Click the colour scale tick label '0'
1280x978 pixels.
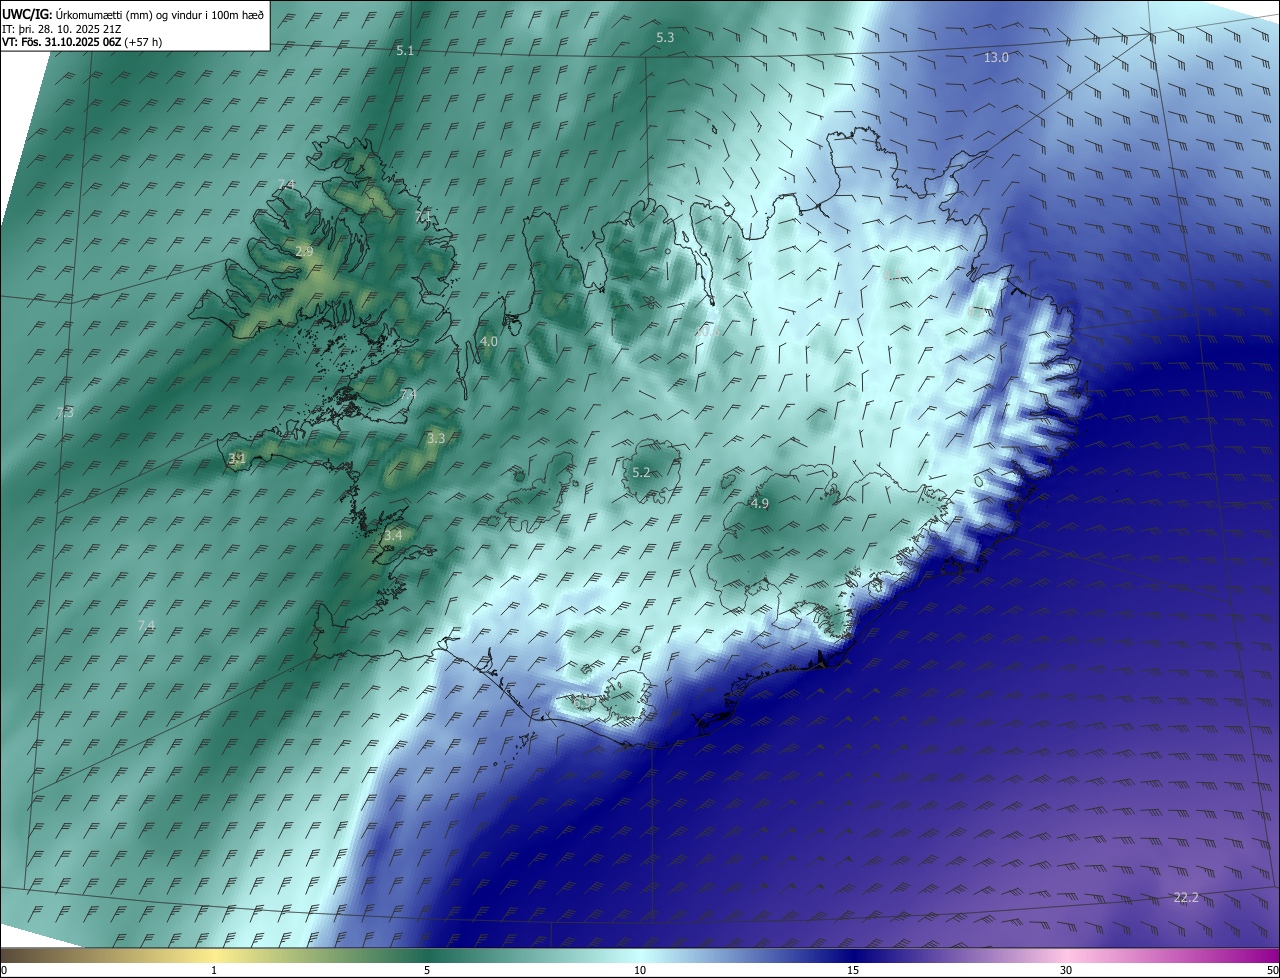click(x=4, y=970)
